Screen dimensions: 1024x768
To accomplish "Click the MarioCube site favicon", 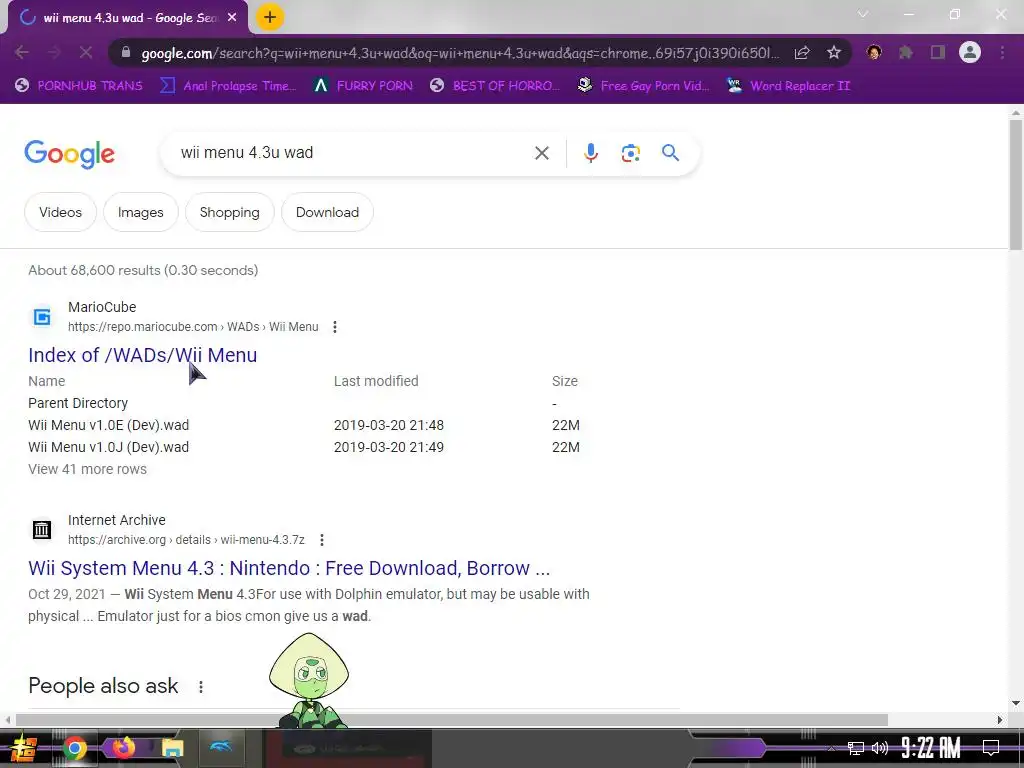I will tap(42, 317).
